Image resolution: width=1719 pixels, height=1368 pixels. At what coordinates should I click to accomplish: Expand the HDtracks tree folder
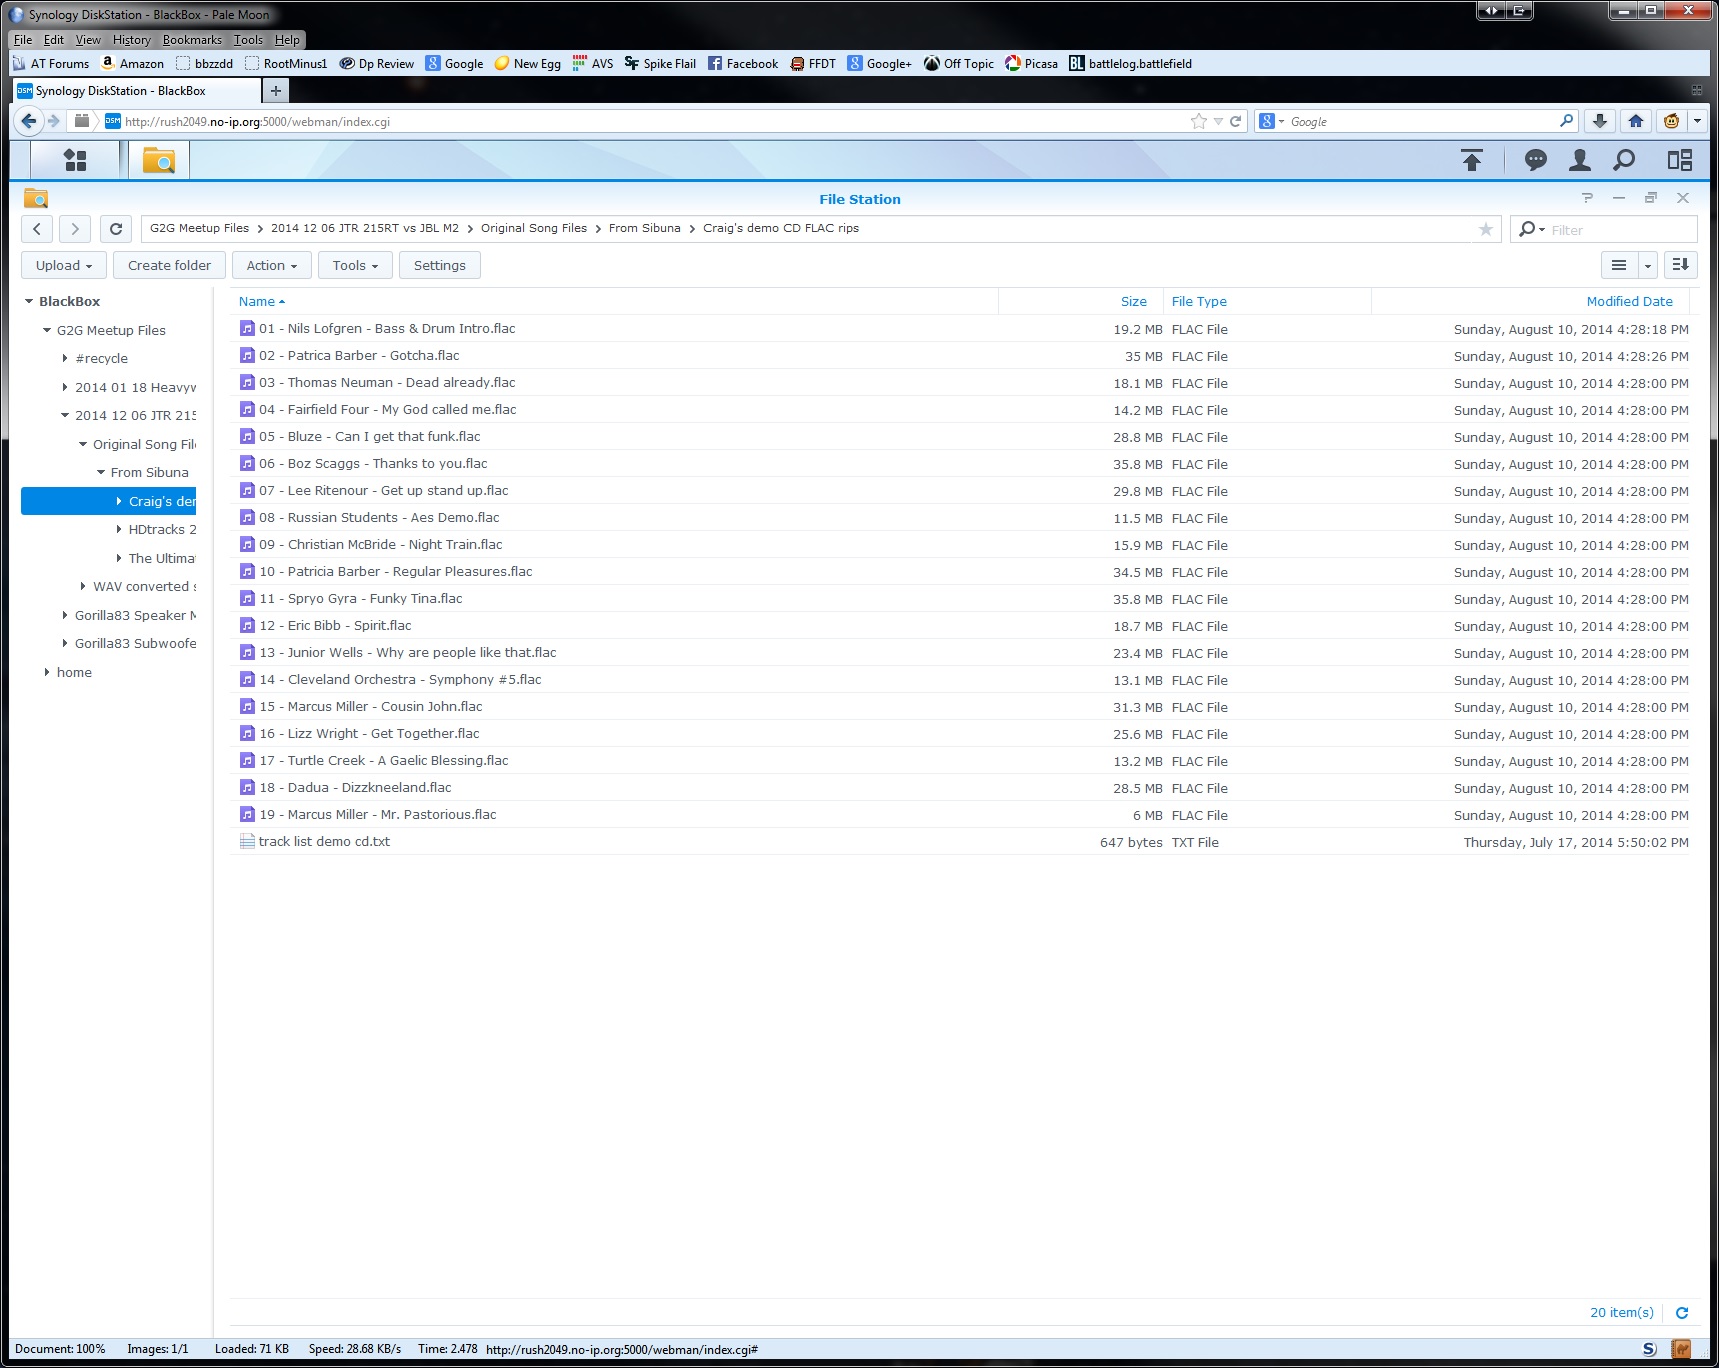[x=119, y=529]
